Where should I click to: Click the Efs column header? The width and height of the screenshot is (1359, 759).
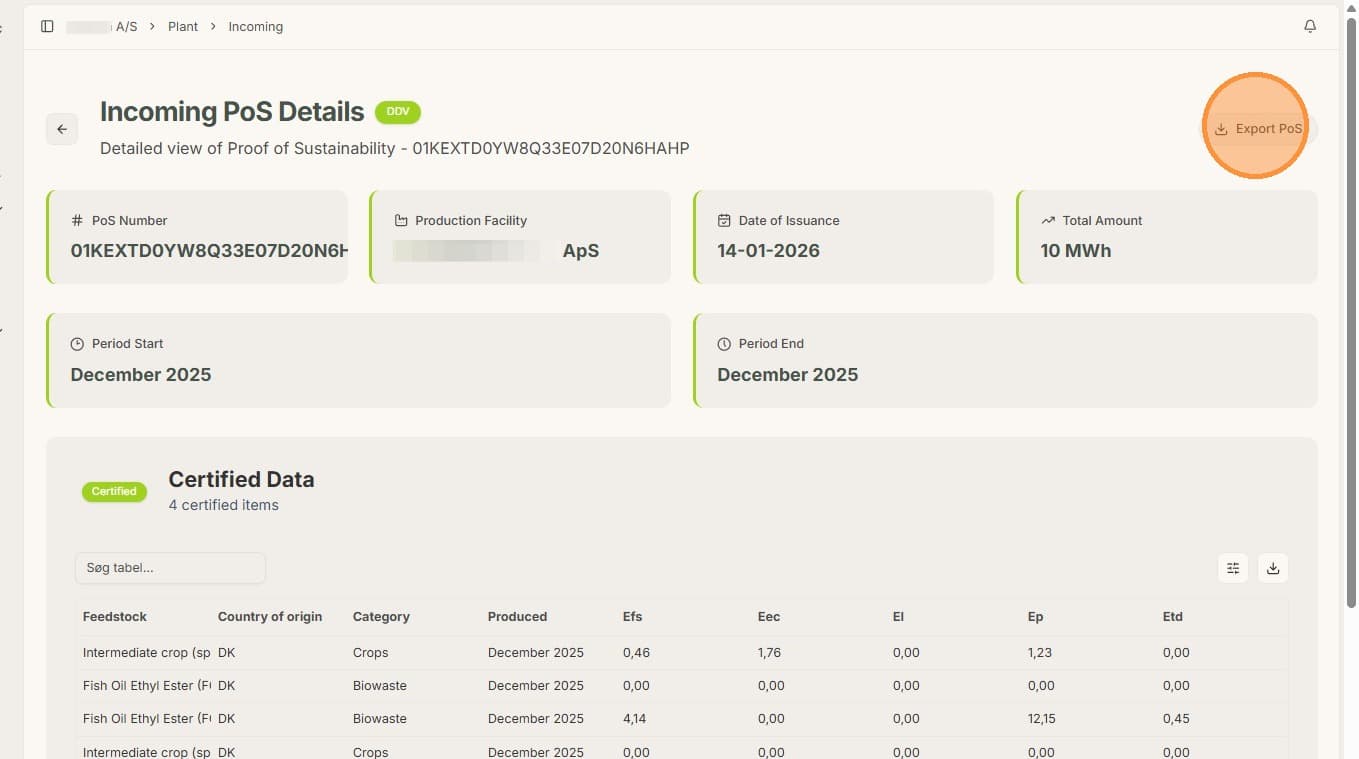coord(632,617)
